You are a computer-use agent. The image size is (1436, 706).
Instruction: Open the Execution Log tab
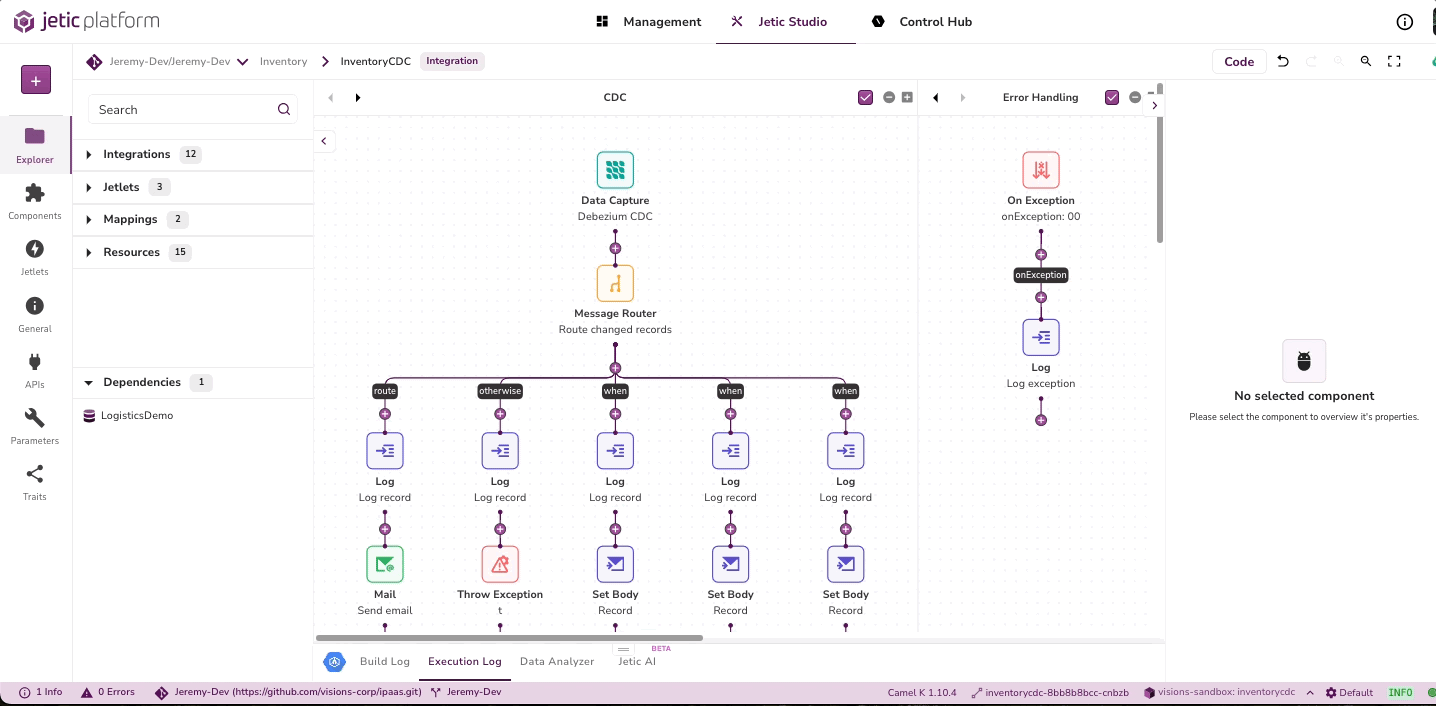click(465, 662)
